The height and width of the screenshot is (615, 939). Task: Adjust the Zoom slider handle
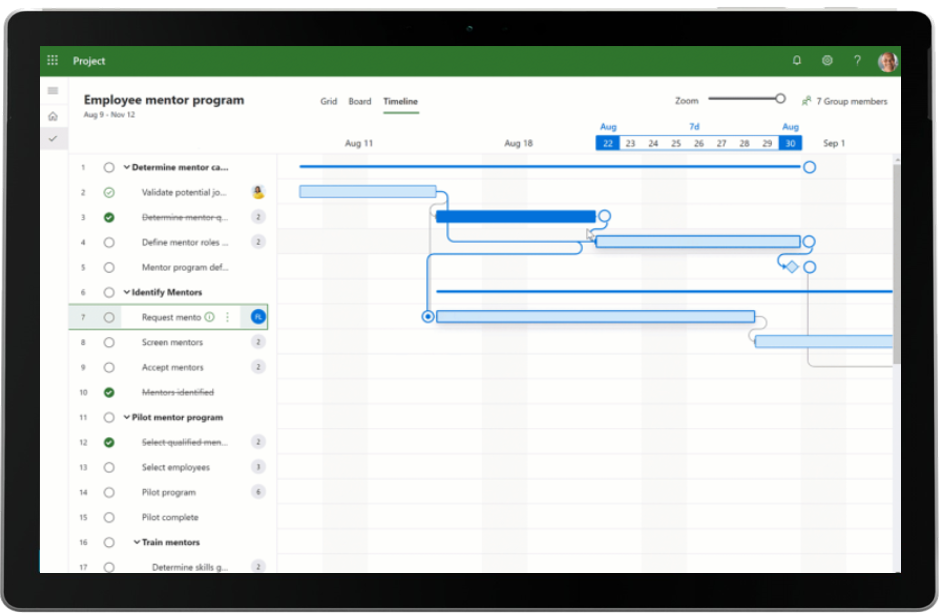[x=780, y=98]
